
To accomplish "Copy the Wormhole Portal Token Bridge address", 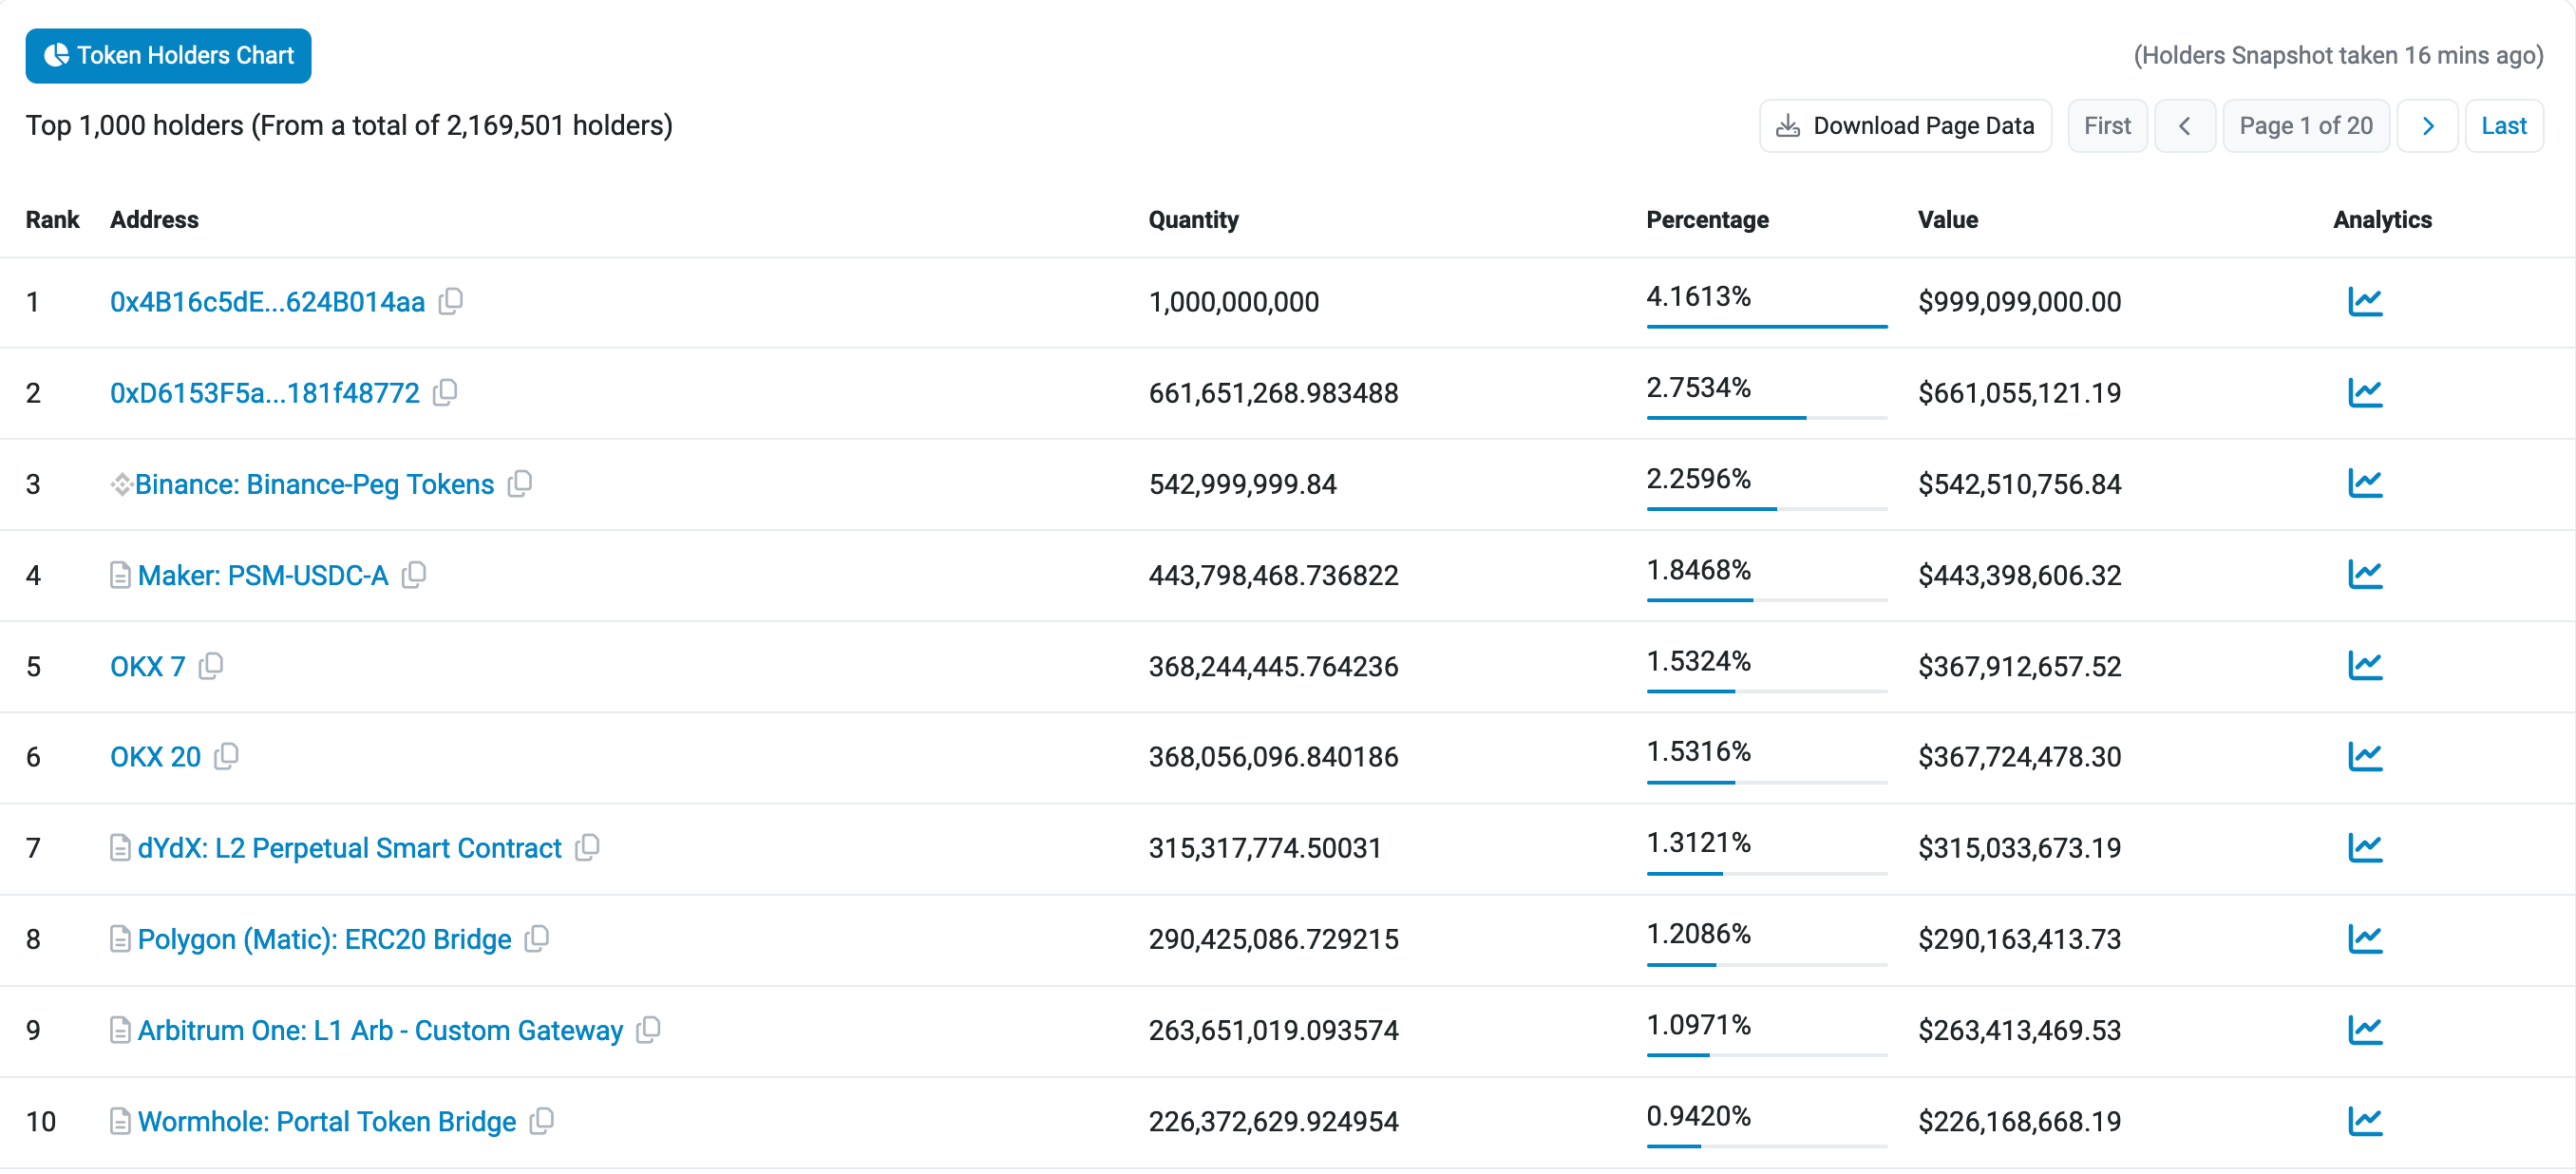I will [x=542, y=1120].
